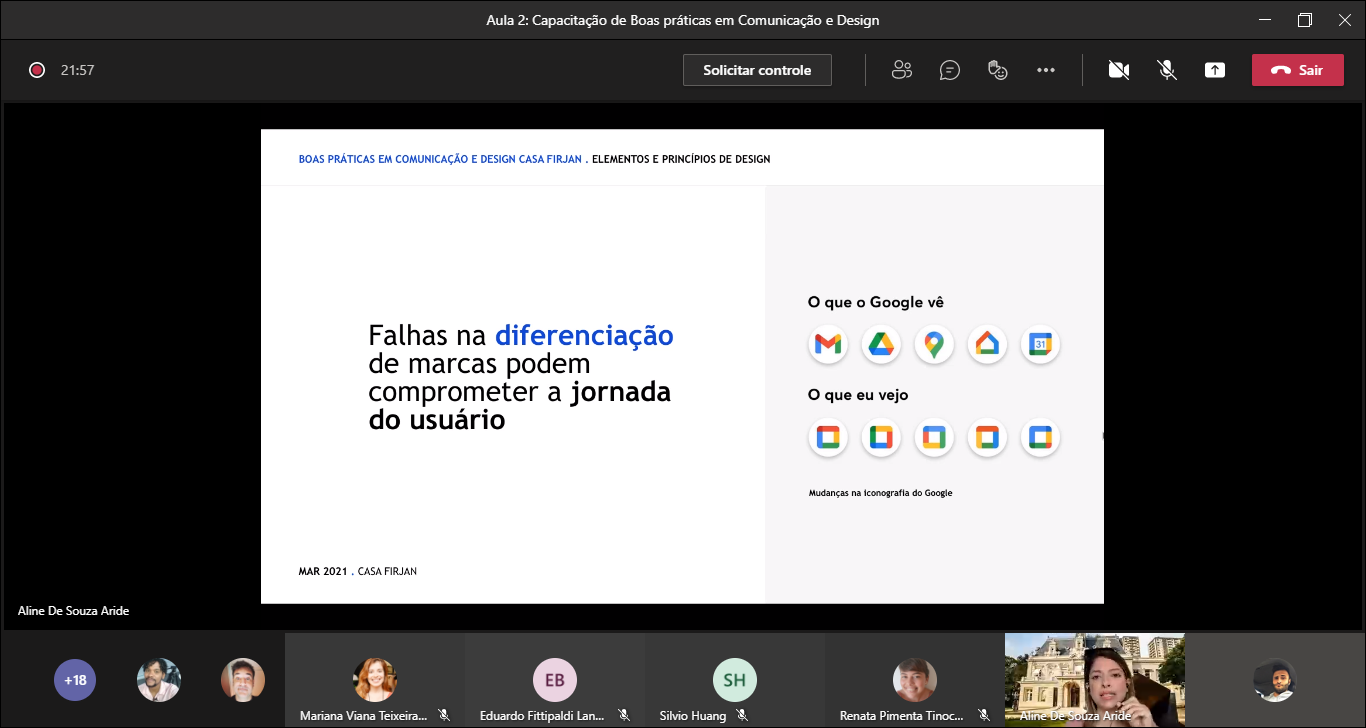
Task: Toggle the camera on
Action: point(1119,70)
